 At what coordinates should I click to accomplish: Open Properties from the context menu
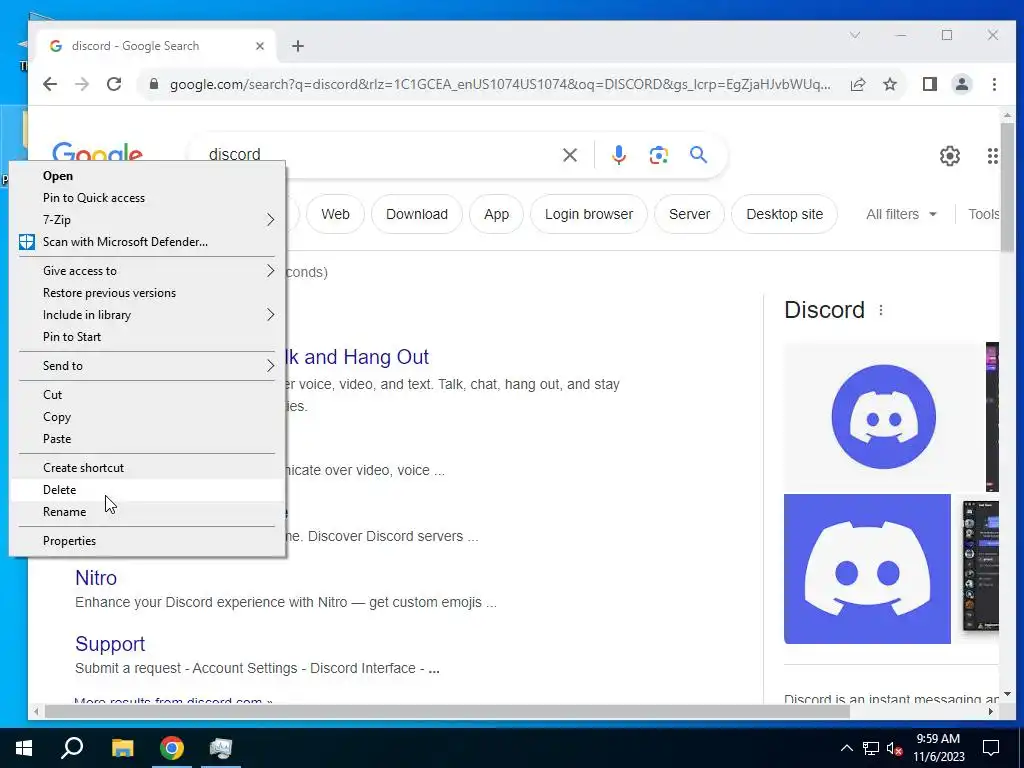point(147,541)
